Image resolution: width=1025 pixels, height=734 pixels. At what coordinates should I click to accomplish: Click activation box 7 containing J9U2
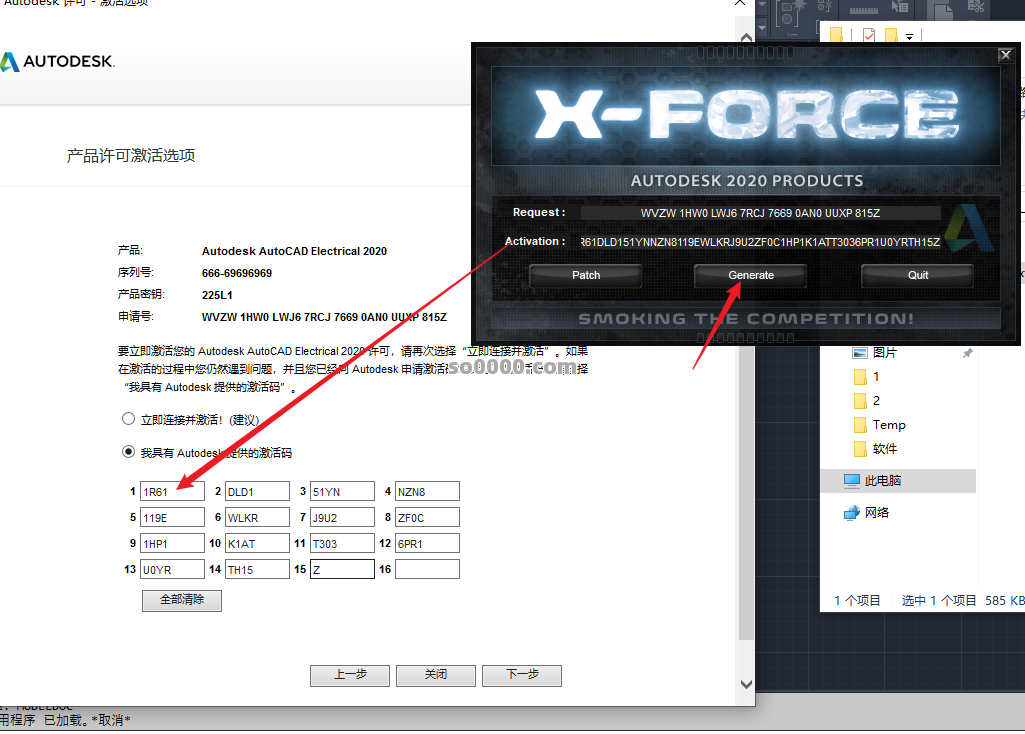(343, 517)
